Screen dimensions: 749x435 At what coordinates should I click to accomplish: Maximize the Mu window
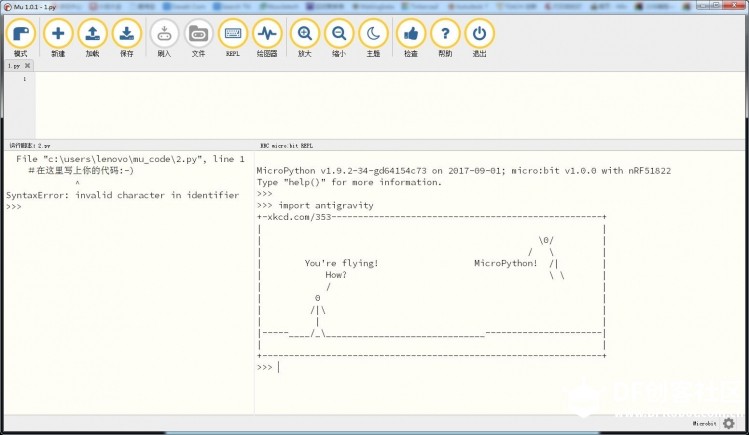coord(716,6)
